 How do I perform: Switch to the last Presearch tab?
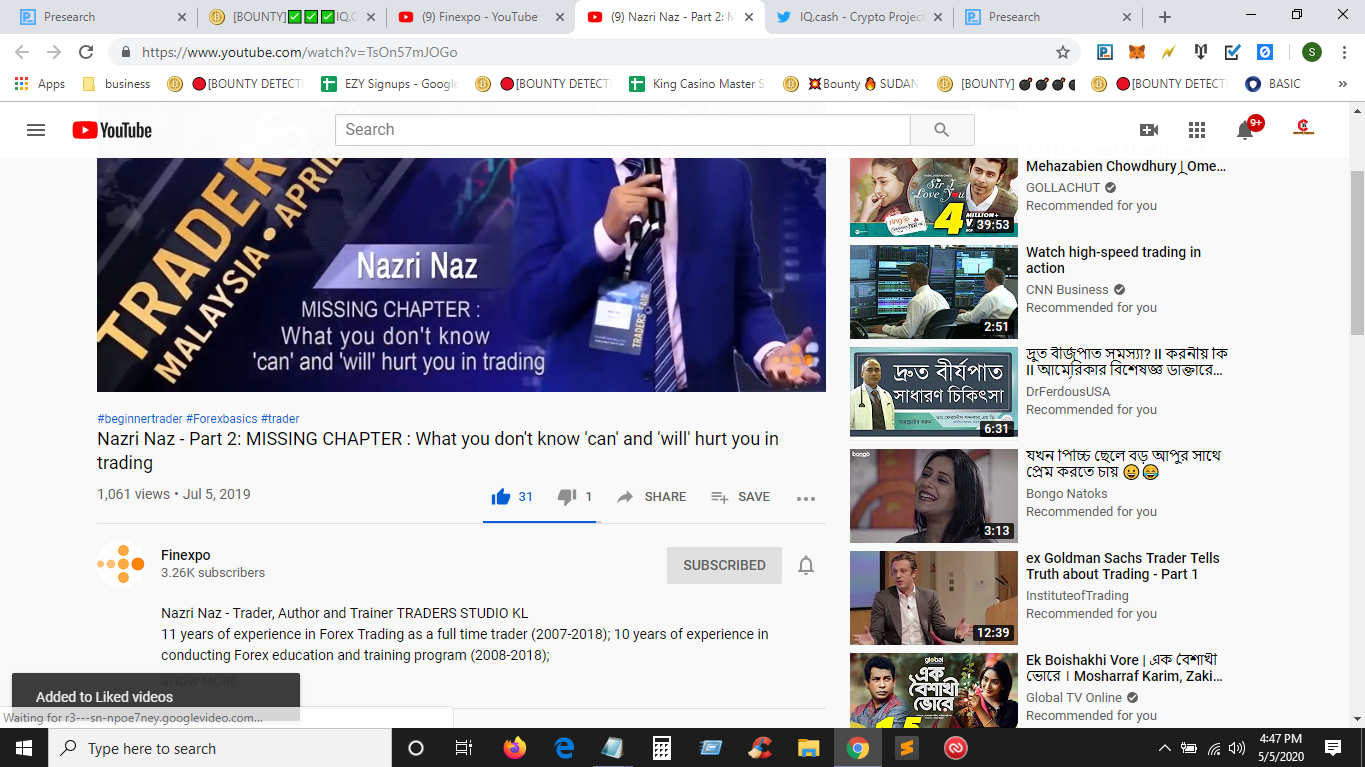coord(1048,17)
